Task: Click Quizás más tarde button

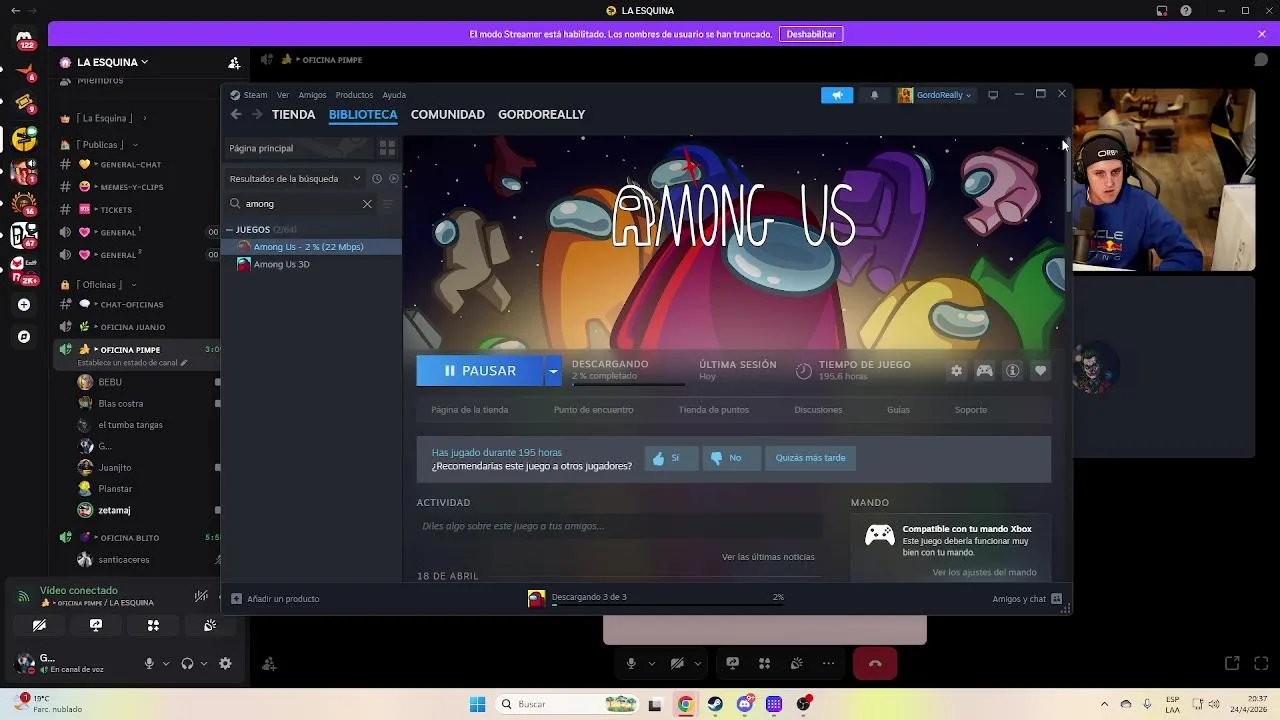Action: pyautogui.click(x=810, y=458)
